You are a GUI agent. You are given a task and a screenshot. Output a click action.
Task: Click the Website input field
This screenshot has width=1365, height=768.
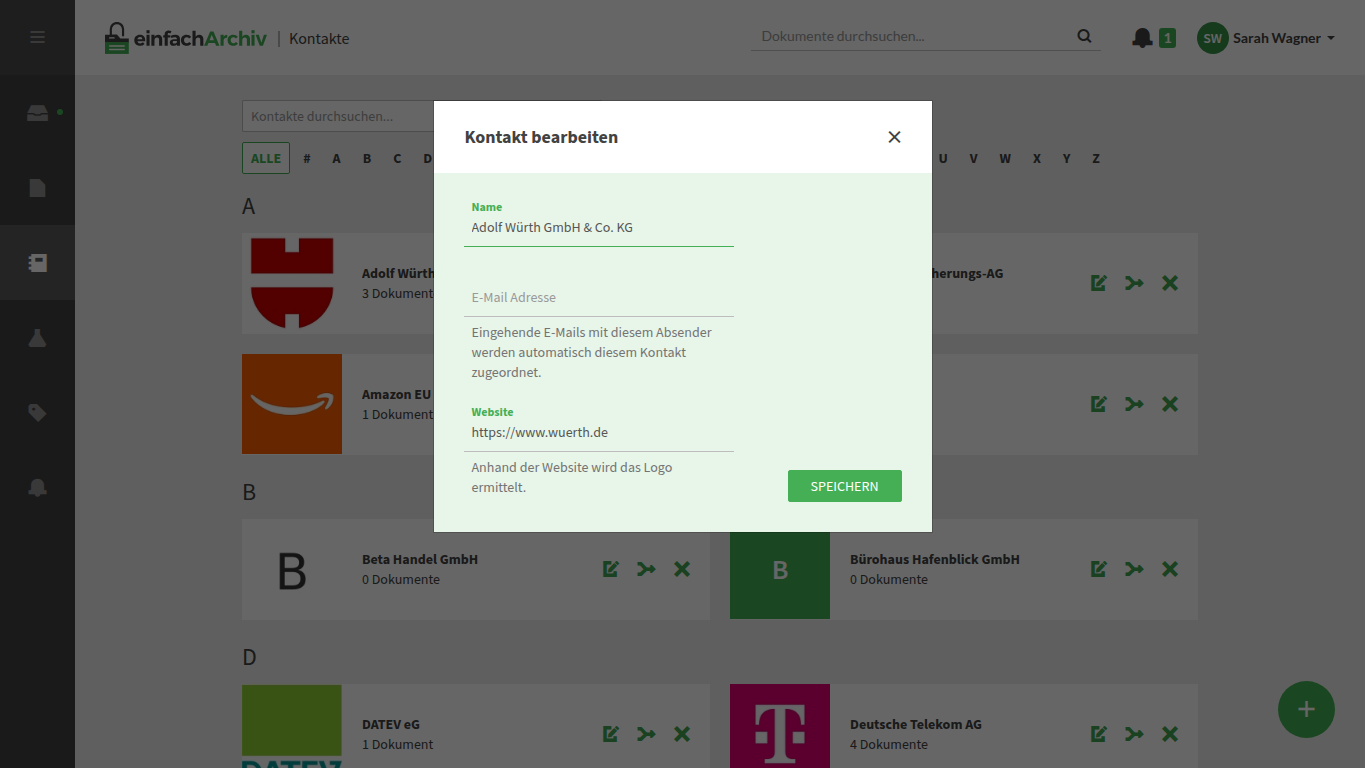coord(599,433)
